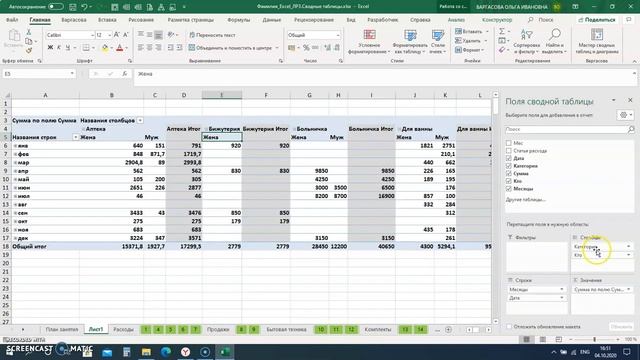Open the Продажи sheet tab
Viewport: 640px width, 360px height.
coord(218,329)
